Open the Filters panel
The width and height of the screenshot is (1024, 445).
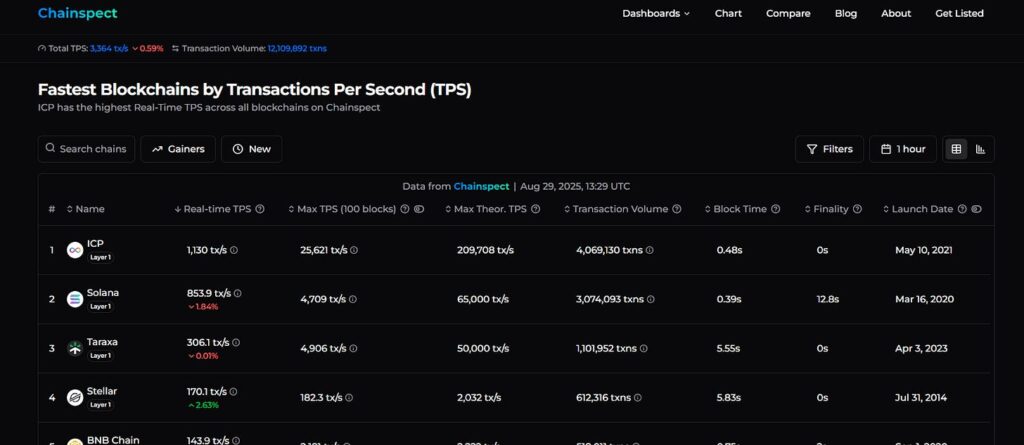829,149
